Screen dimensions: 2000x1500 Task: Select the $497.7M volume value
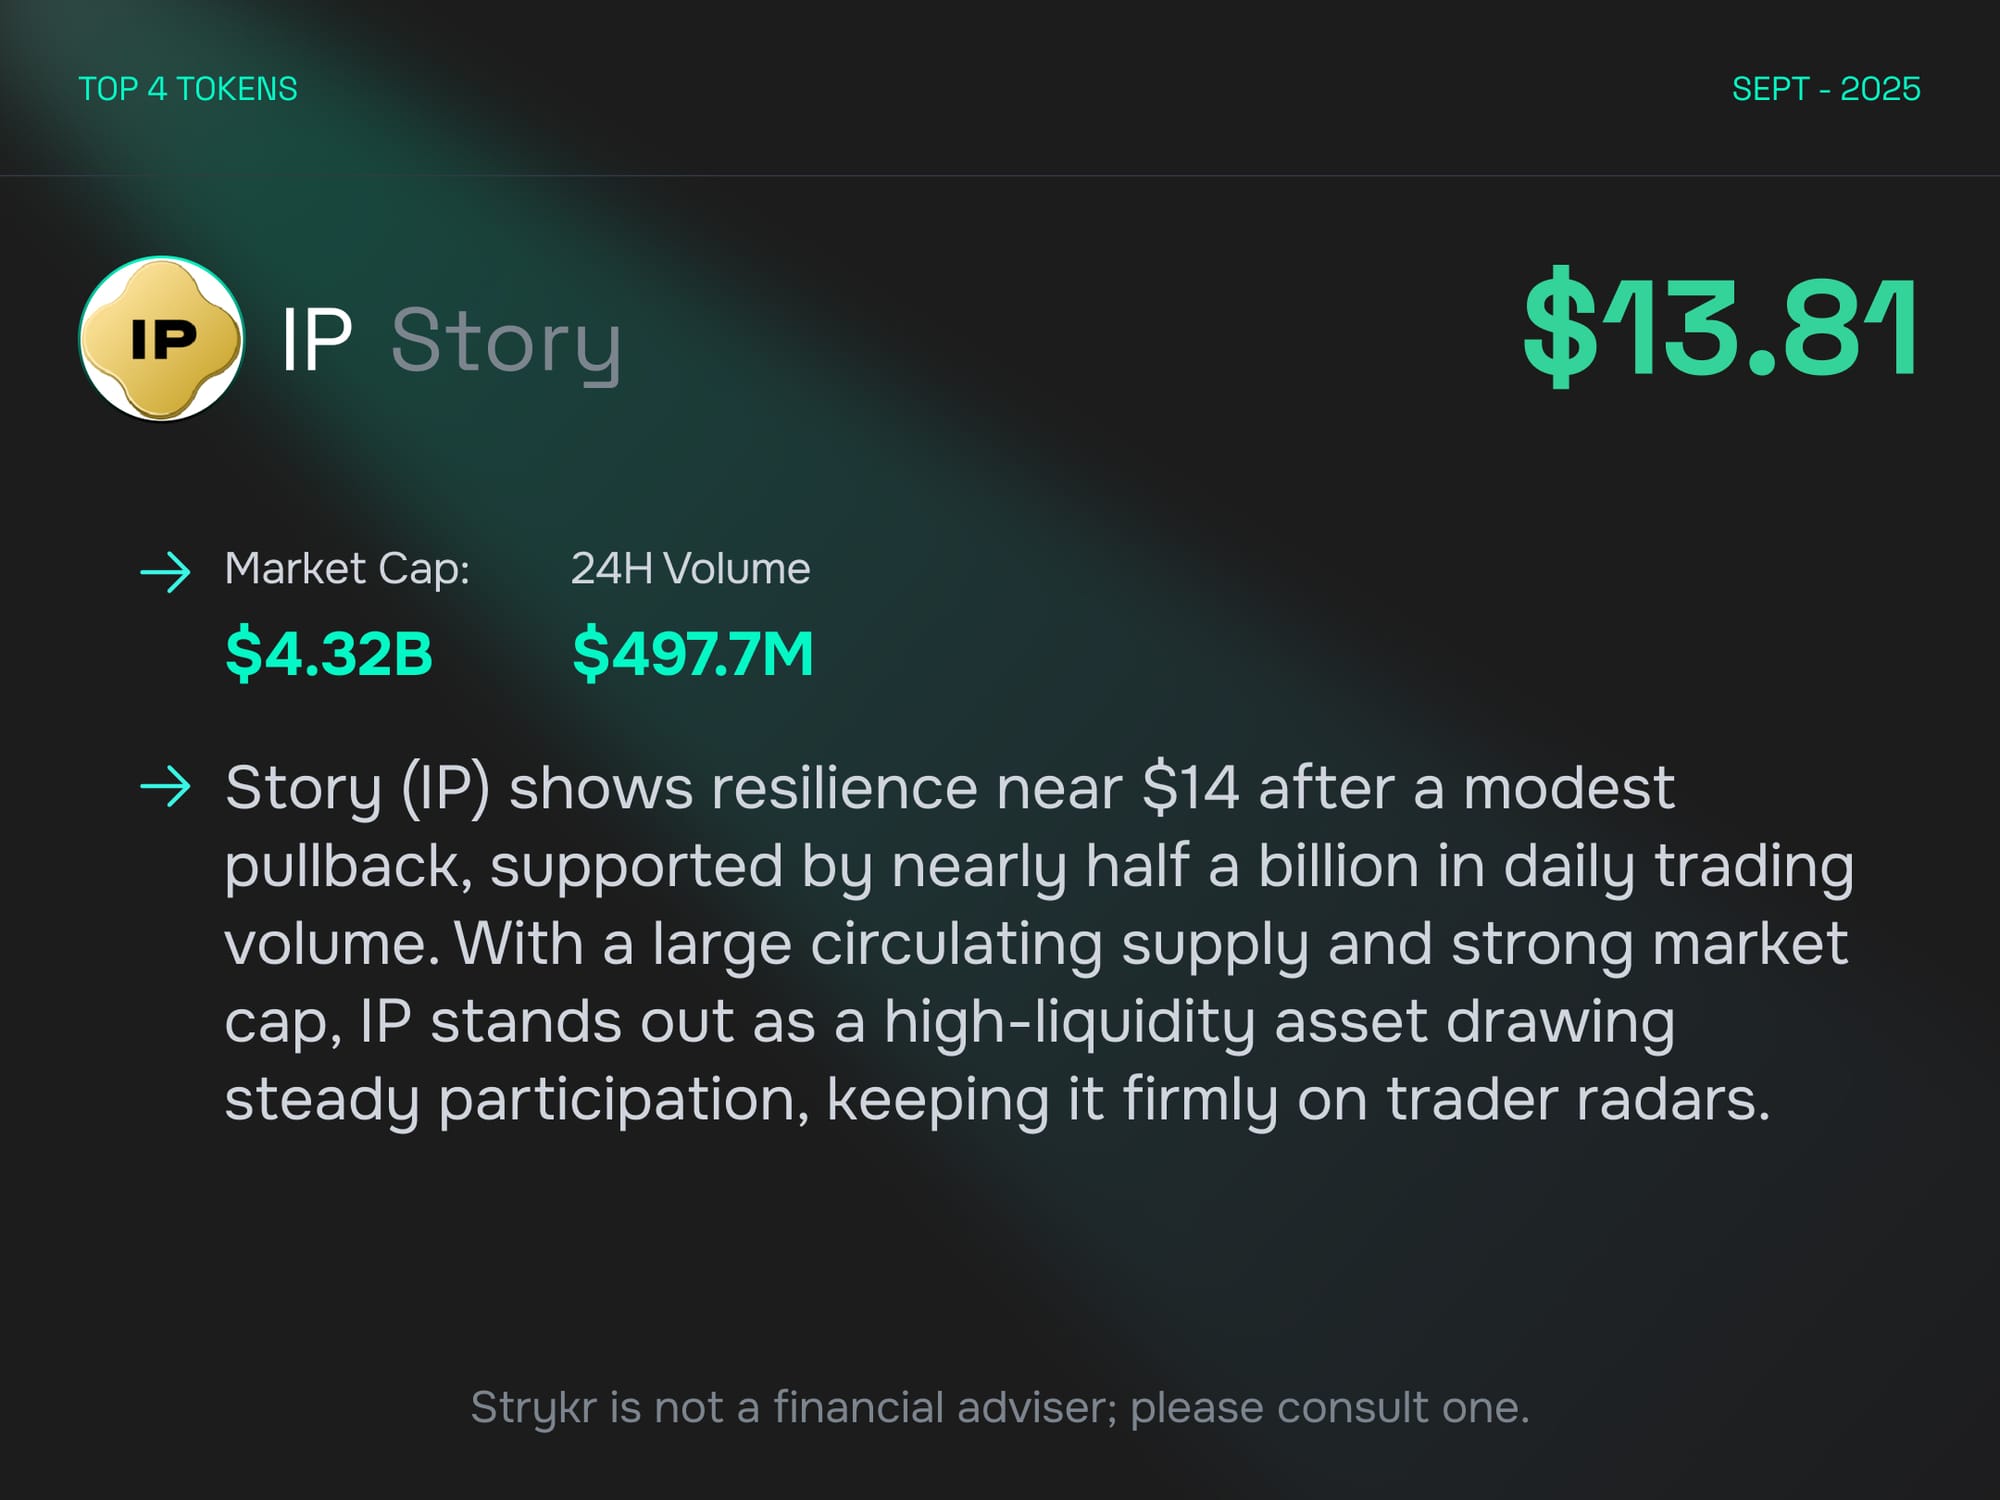(693, 654)
